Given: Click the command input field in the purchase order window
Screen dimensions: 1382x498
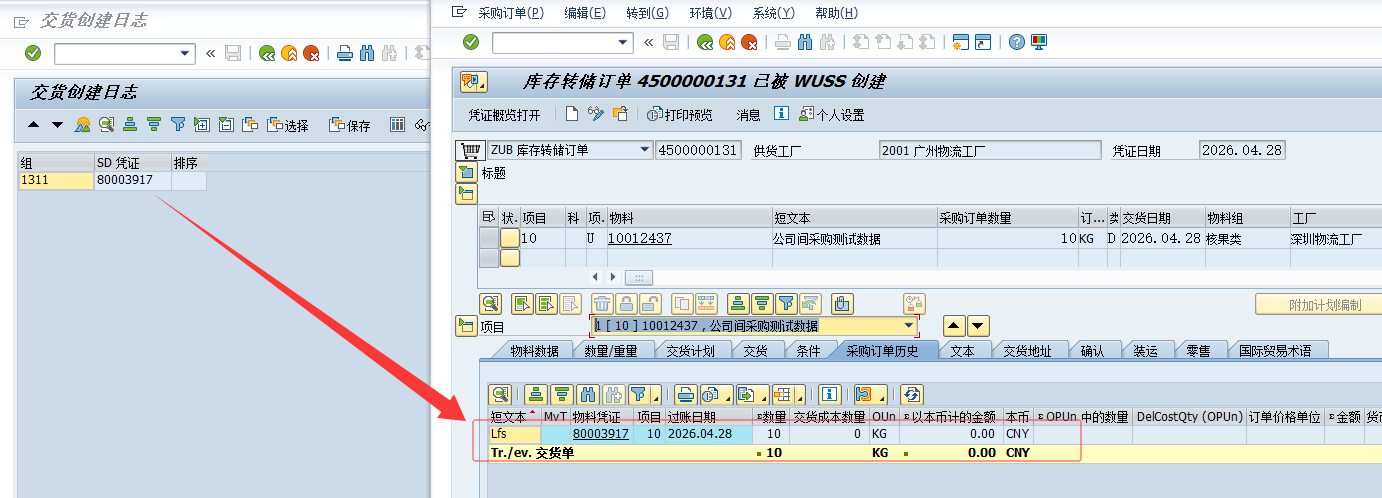Looking at the screenshot, I should (x=553, y=42).
